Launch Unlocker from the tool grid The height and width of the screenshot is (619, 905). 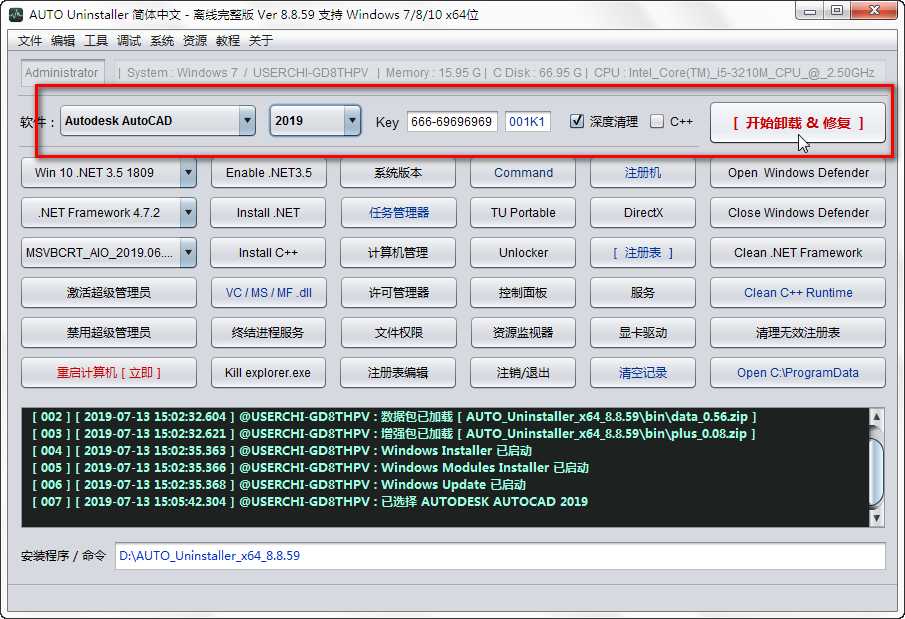(522, 252)
